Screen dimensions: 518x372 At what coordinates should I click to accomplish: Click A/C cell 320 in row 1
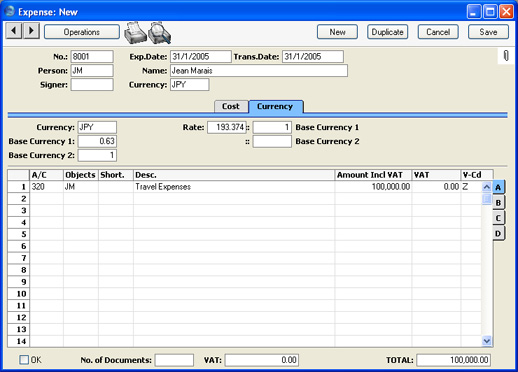[x=46, y=187]
